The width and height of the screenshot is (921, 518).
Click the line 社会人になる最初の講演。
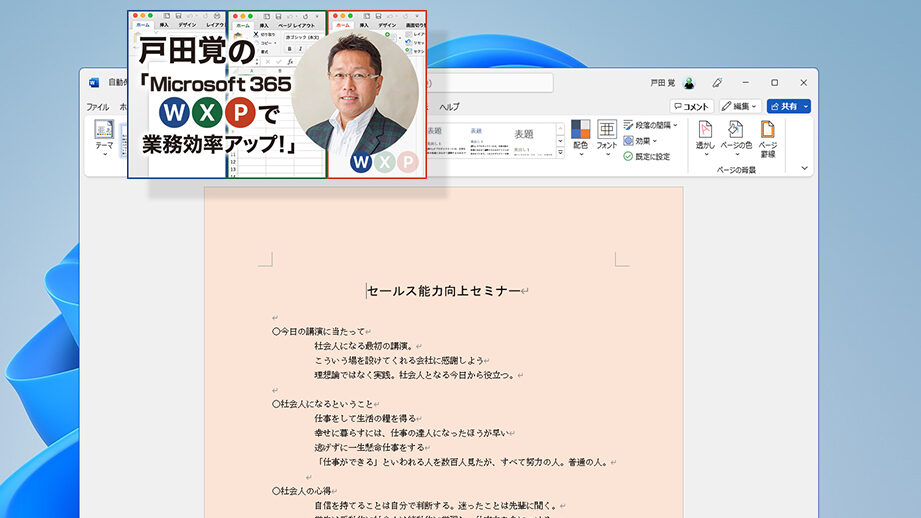364,346
